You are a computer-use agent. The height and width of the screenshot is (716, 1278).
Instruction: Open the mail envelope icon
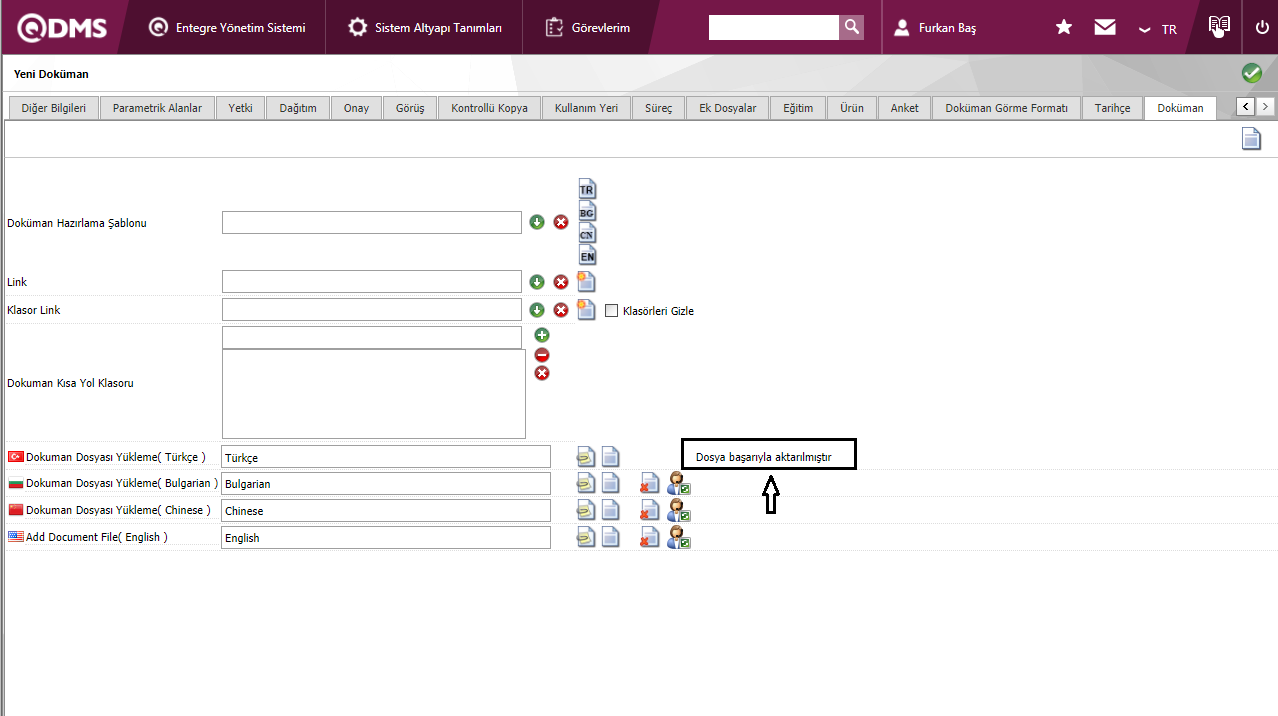coord(1105,27)
